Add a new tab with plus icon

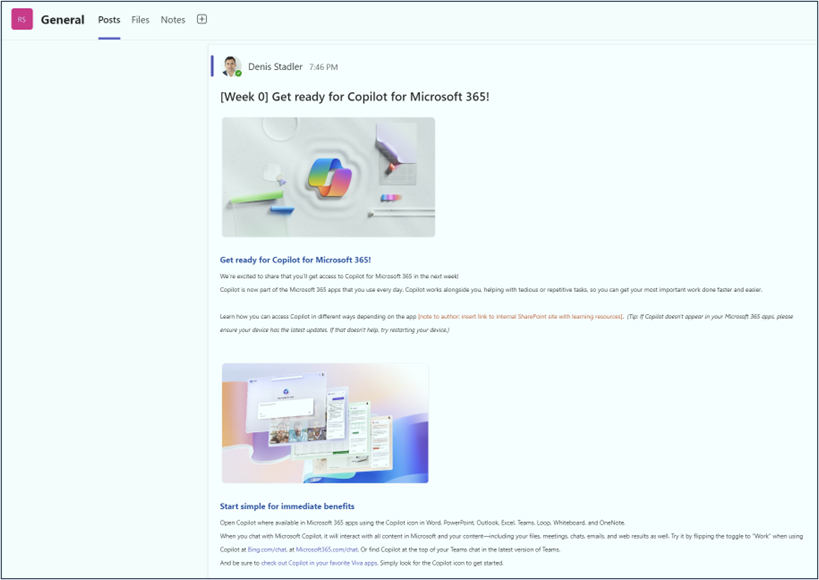pyautogui.click(x=202, y=19)
